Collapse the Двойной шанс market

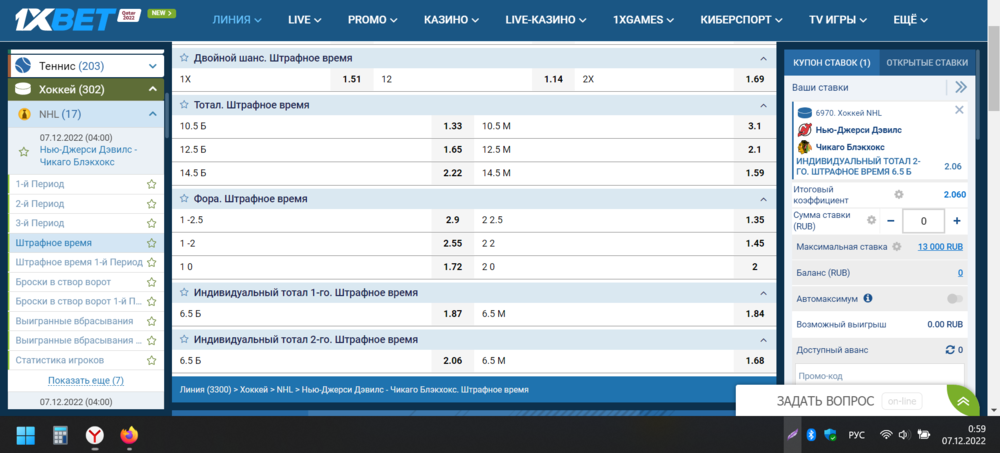763,58
